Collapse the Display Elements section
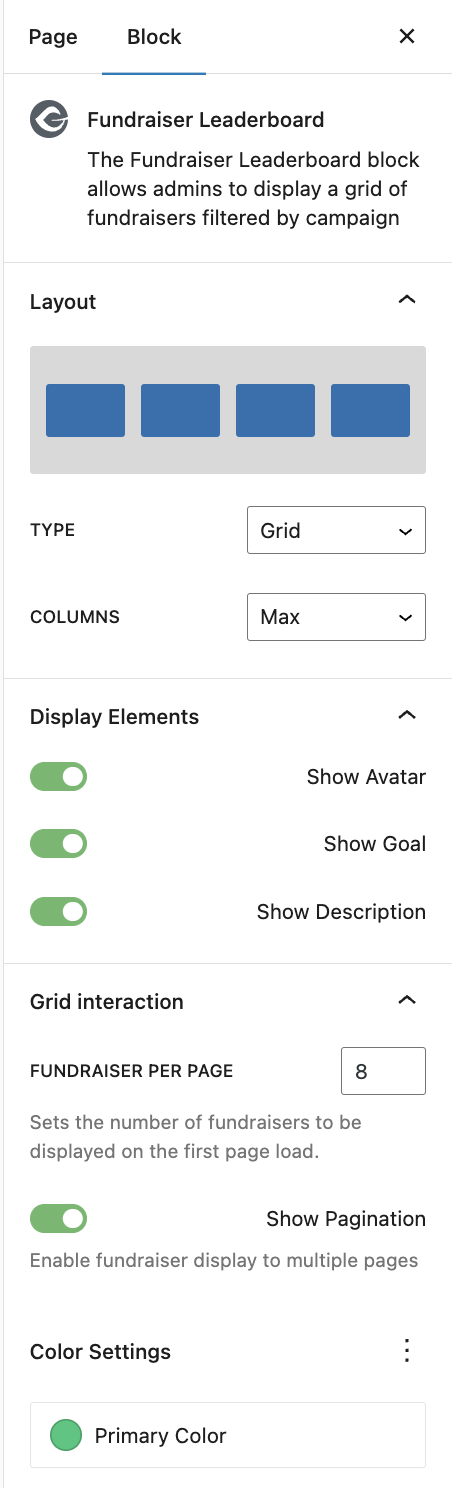Screen dimensions: 452x1488 (407, 716)
